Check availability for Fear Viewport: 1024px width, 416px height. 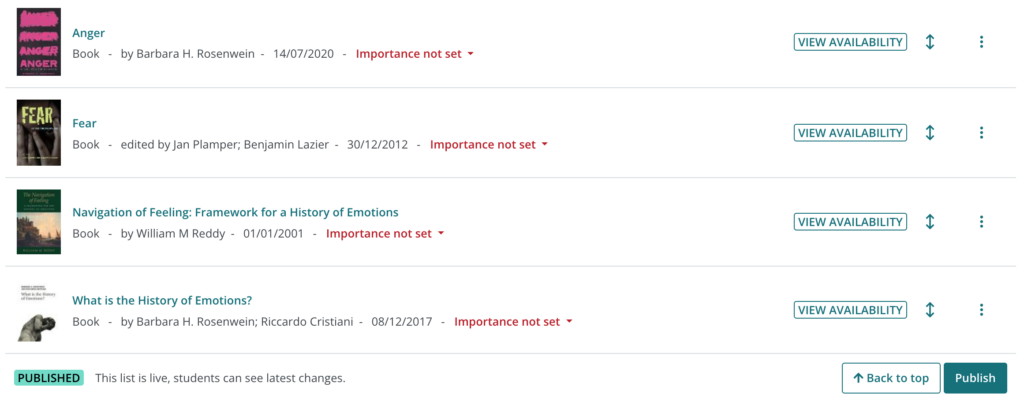(x=850, y=132)
